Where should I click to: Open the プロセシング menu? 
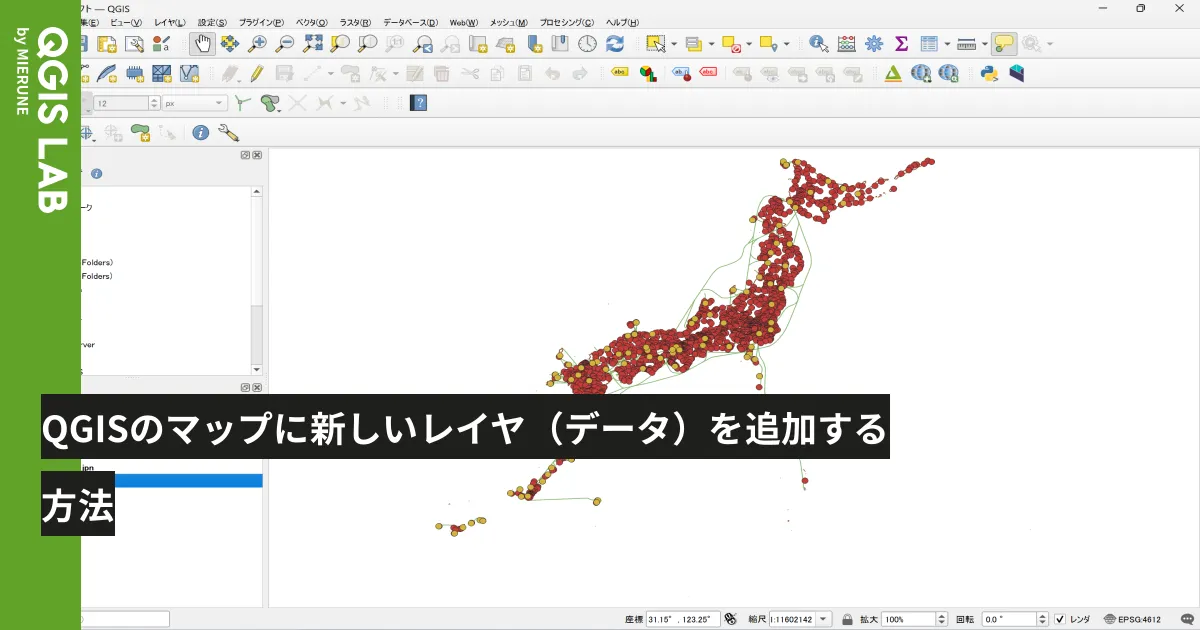click(568, 22)
